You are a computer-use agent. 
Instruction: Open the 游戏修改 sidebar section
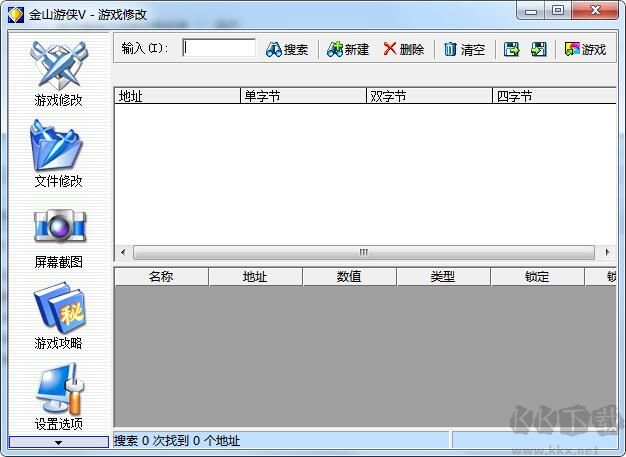click(x=58, y=73)
